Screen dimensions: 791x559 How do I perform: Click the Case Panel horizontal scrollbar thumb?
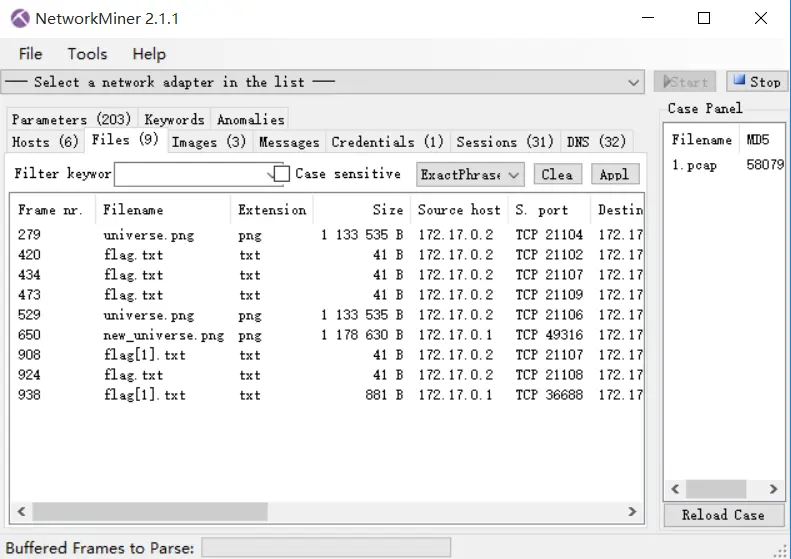pos(716,488)
